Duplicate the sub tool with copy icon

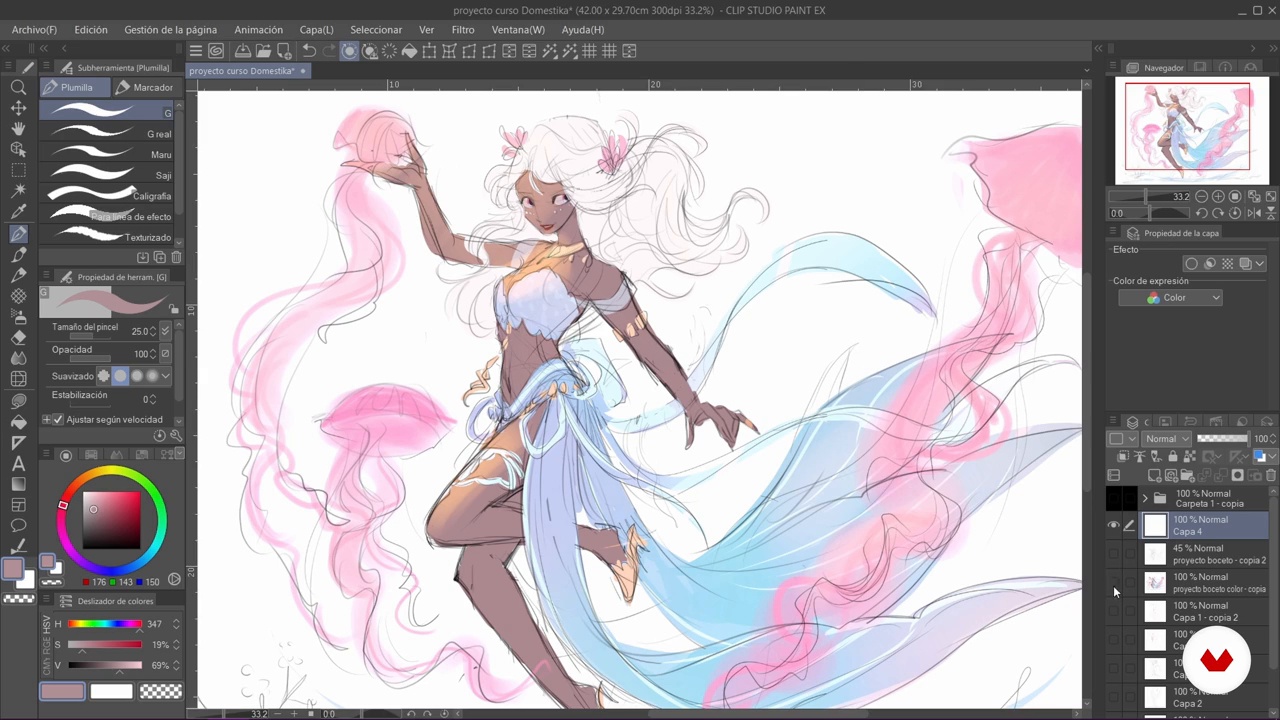160,257
